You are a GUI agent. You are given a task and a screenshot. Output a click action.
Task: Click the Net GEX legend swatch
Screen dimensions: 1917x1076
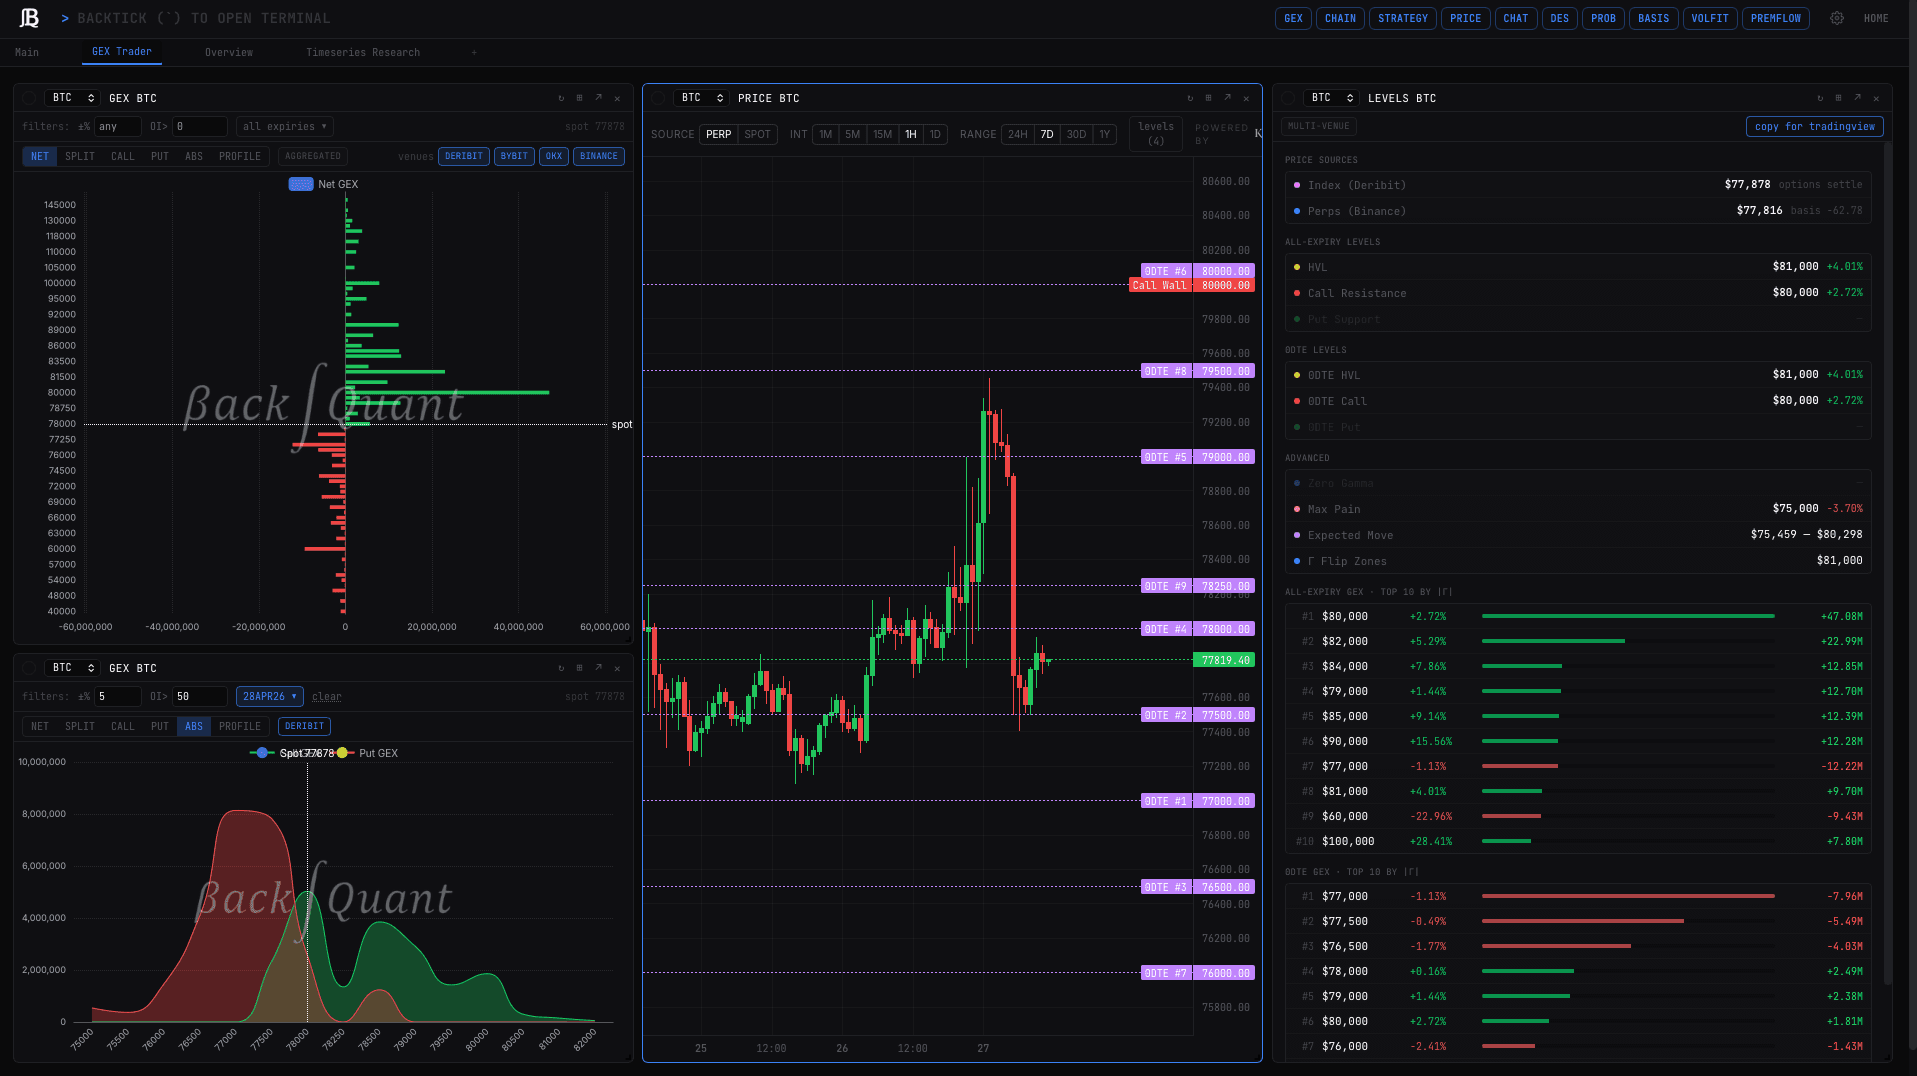click(x=301, y=184)
